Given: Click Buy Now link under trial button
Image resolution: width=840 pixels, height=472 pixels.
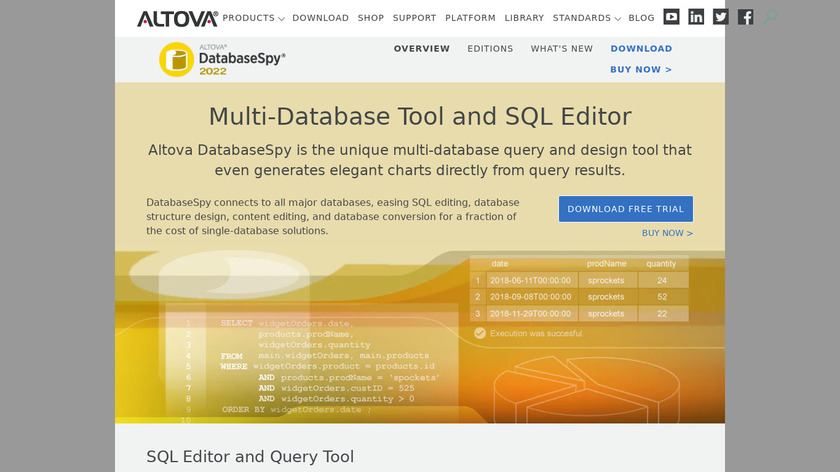Looking at the screenshot, I should [667, 233].
